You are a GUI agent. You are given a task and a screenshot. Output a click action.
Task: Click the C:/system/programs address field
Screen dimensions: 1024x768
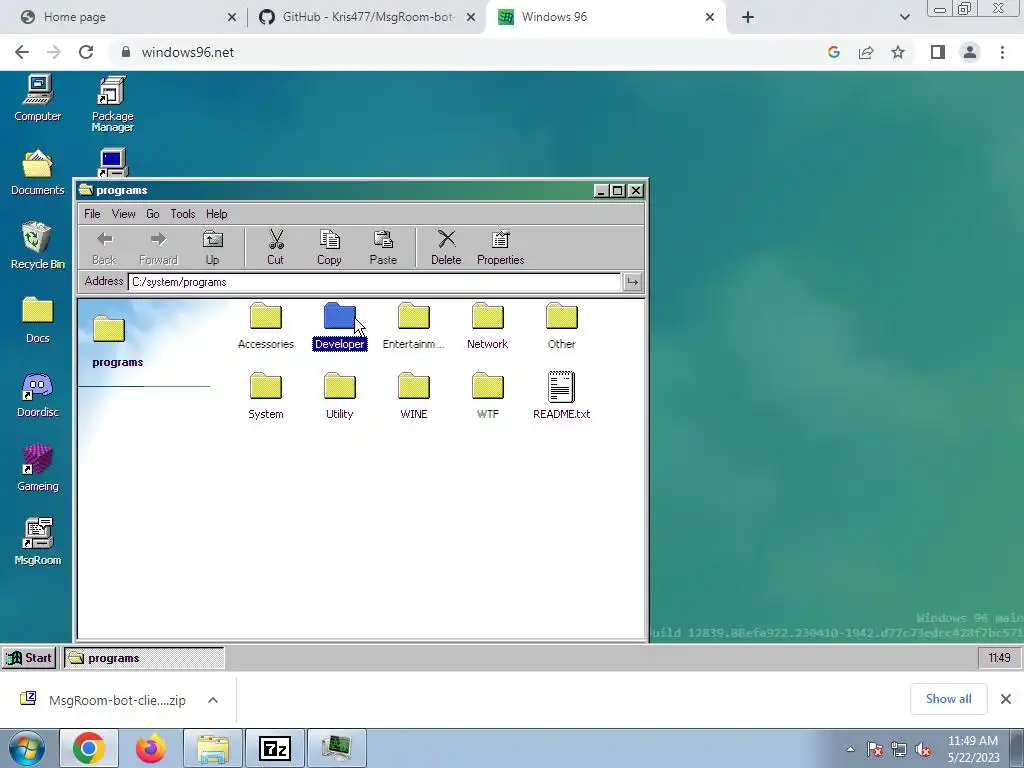[x=374, y=282]
